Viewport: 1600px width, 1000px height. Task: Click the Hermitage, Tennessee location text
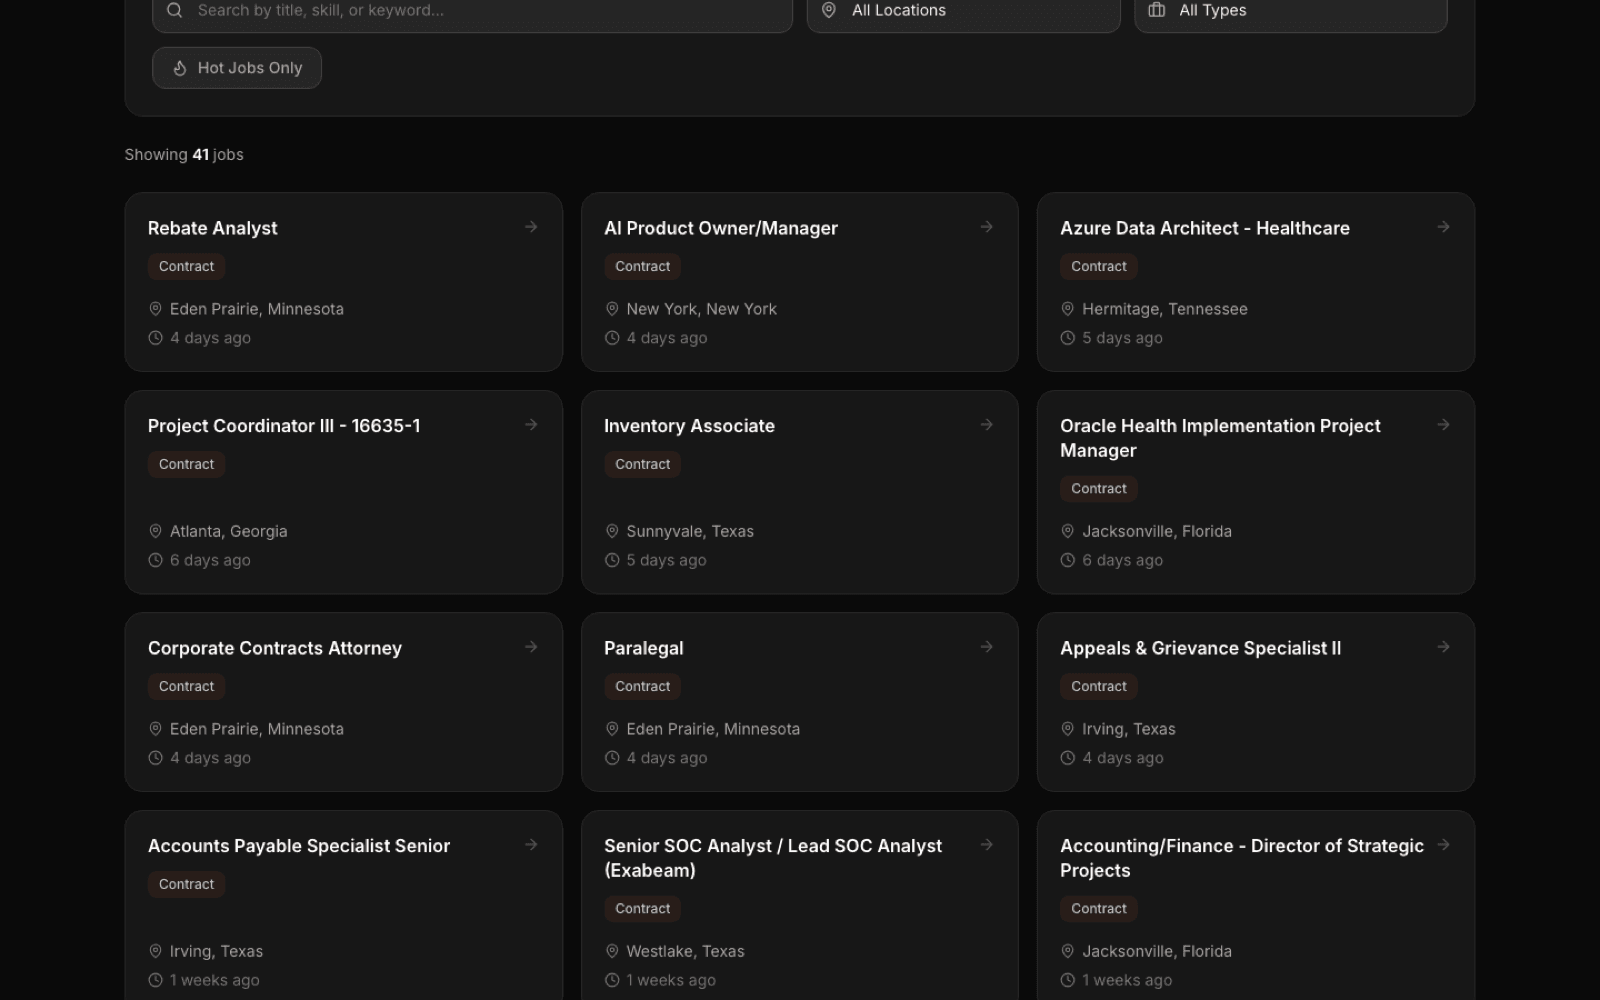1165,309
